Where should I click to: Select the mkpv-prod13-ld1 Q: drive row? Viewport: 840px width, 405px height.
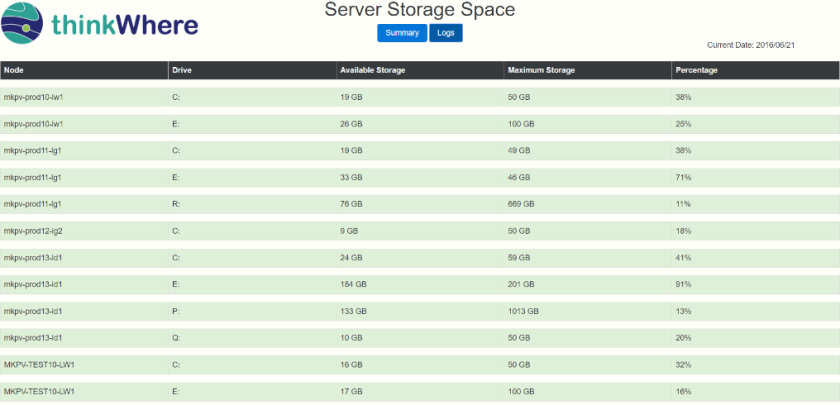coord(420,338)
